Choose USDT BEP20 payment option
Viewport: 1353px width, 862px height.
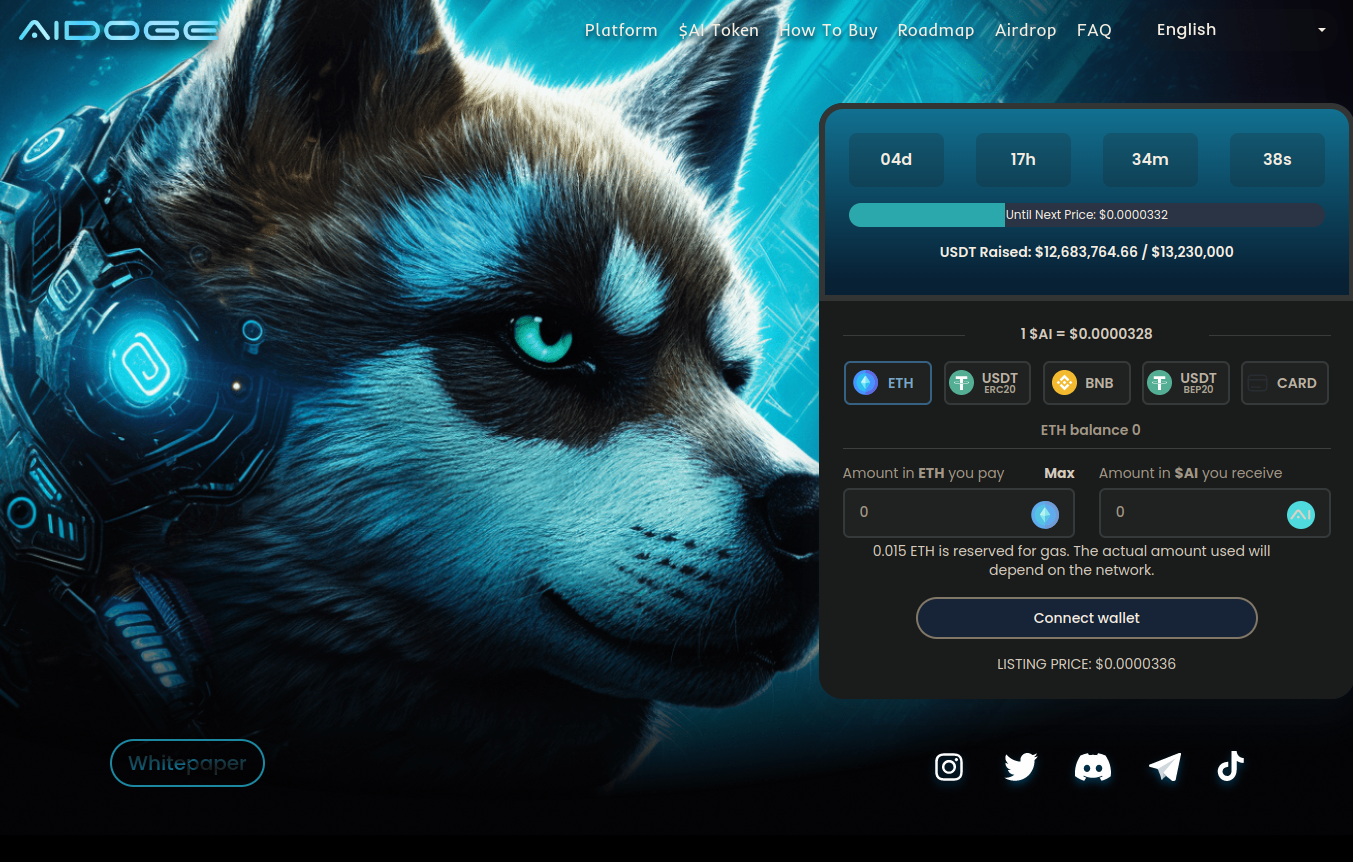click(1185, 383)
